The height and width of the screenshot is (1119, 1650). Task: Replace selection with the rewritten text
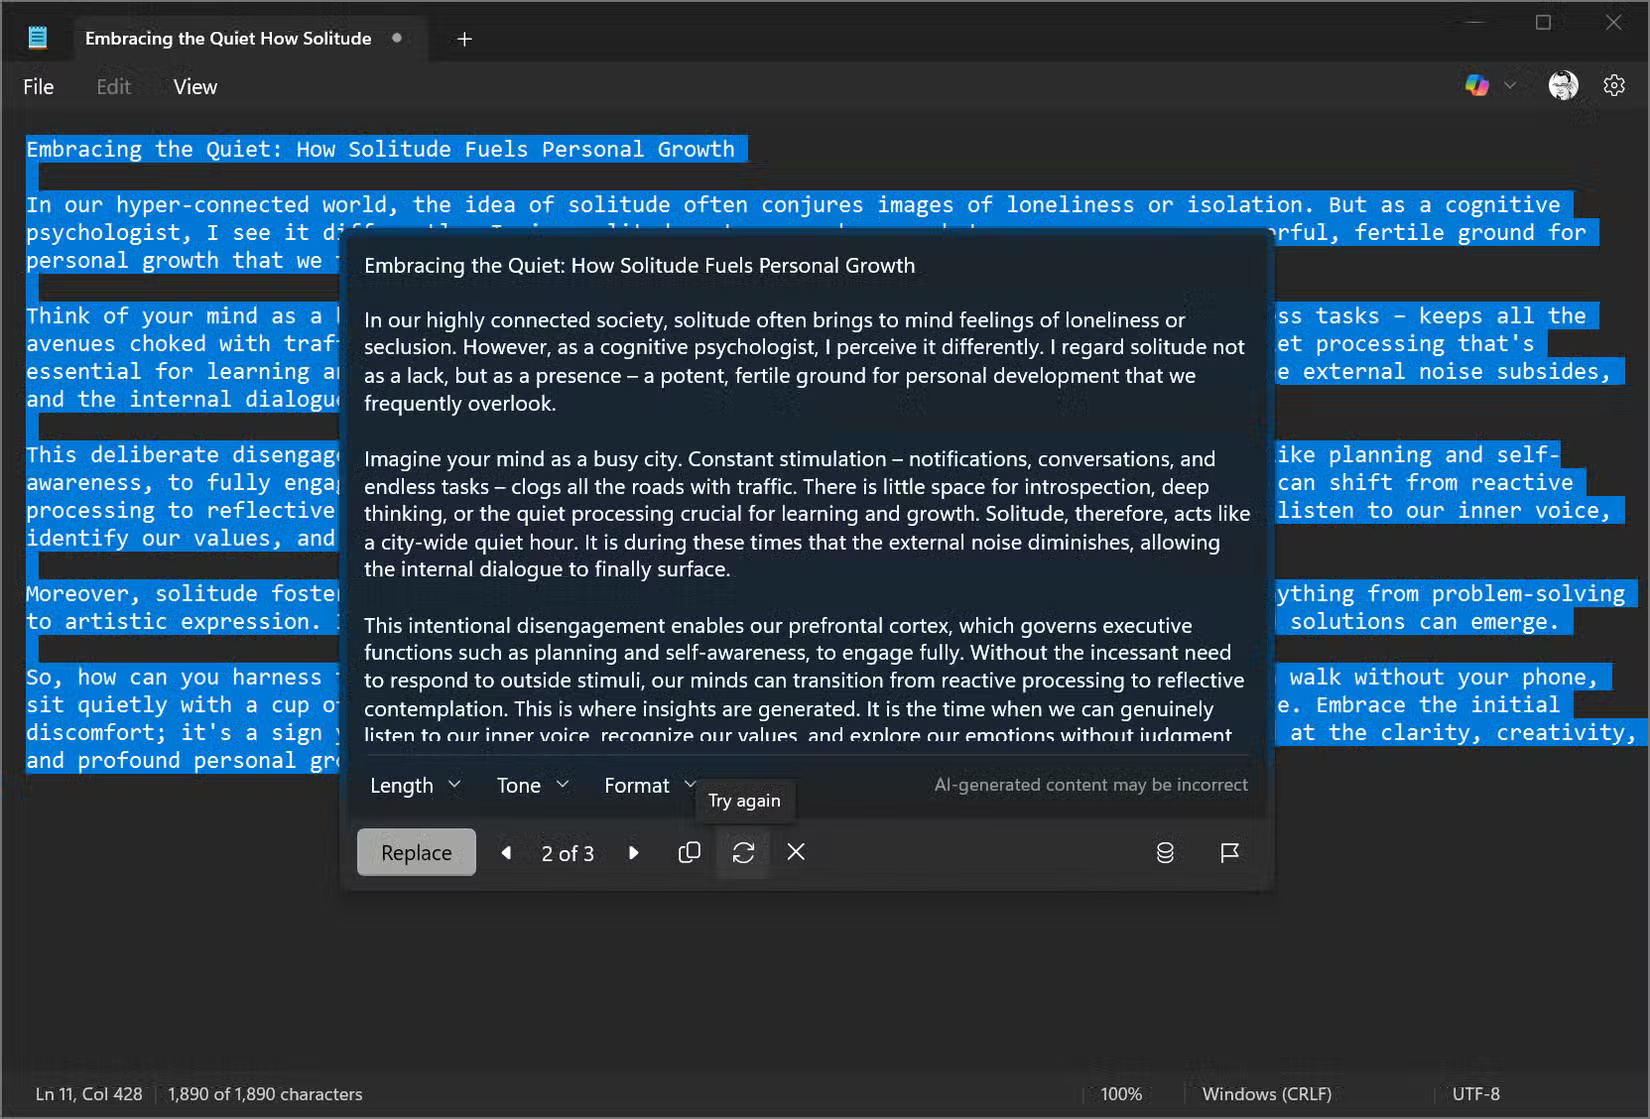click(415, 852)
